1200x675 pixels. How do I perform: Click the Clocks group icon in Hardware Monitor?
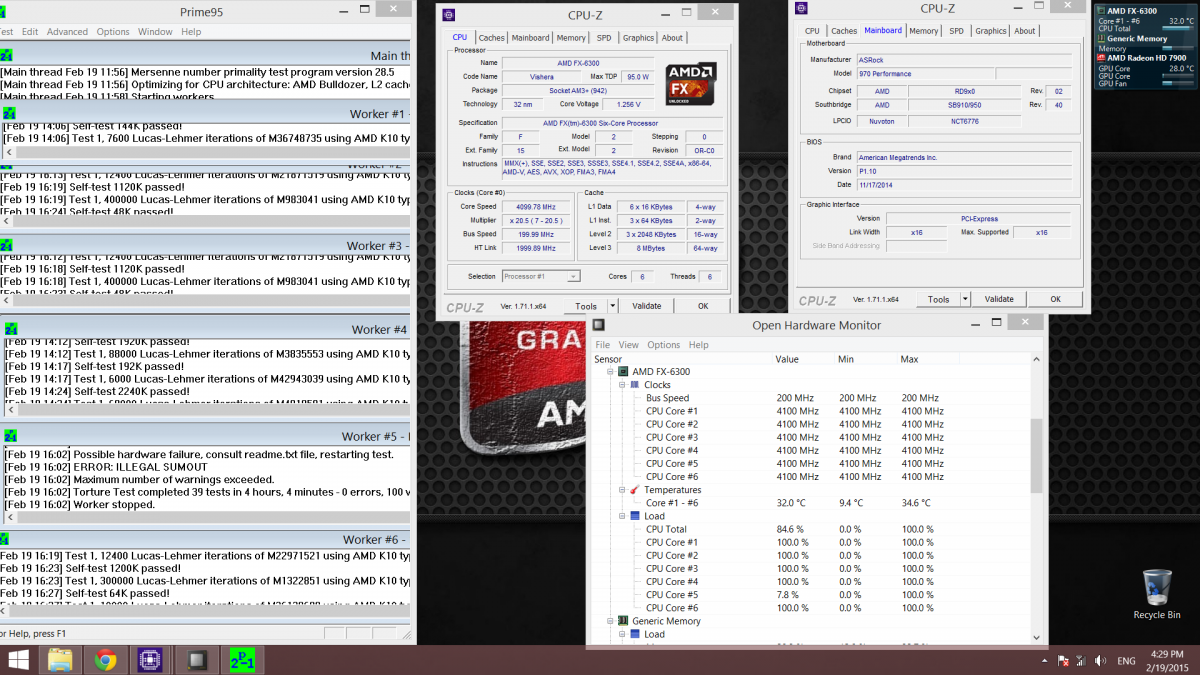(634, 385)
